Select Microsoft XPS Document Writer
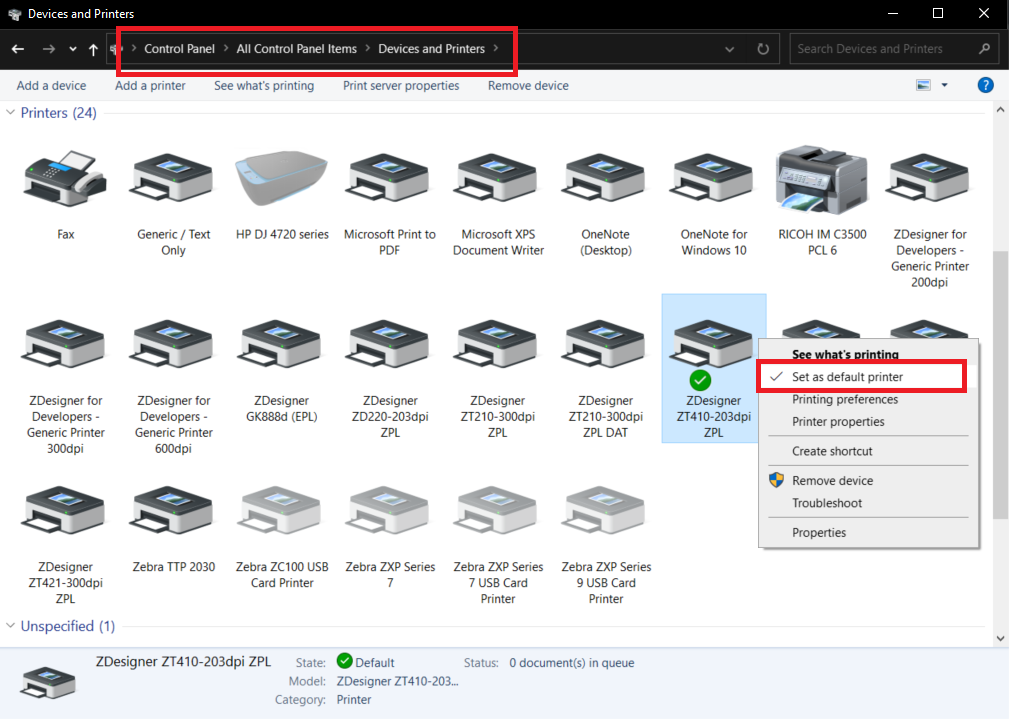This screenshot has width=1009, height=719. click(497, 180)
